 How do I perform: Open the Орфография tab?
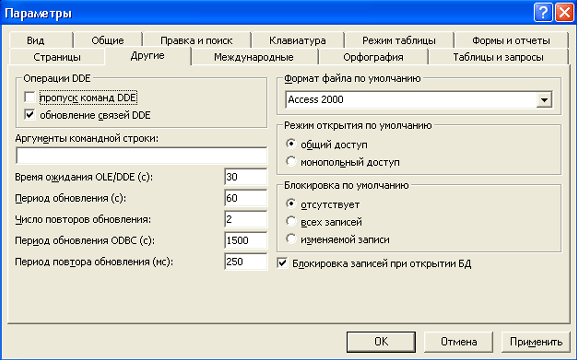click(x=373, y=57)
